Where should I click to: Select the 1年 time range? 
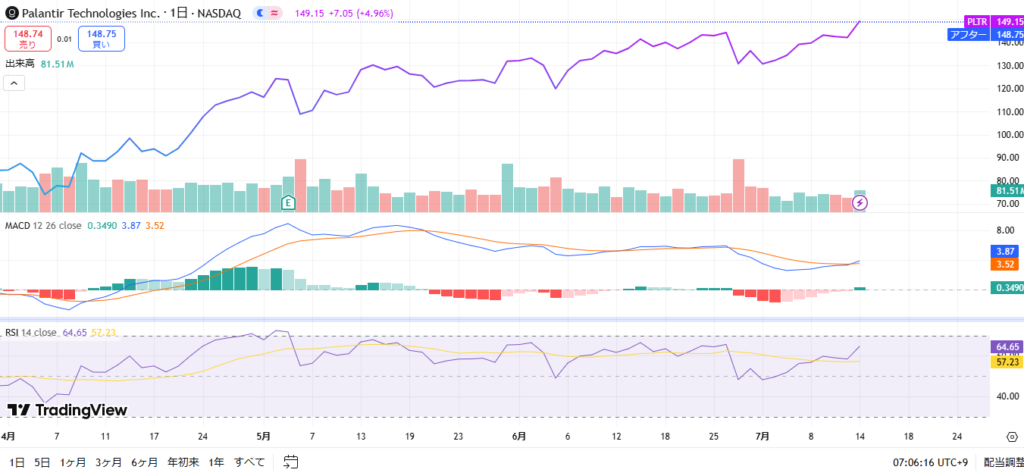[x=216, y=462]
